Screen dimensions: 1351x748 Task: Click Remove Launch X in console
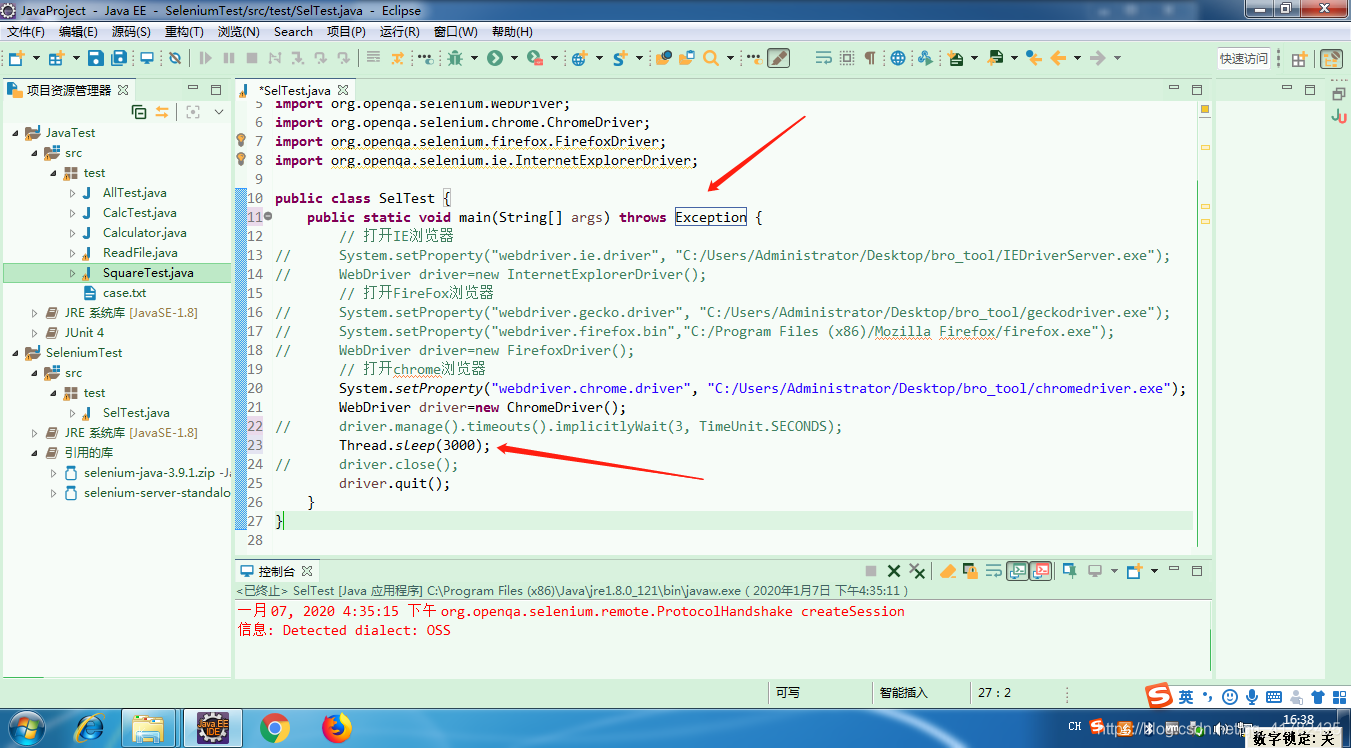click(894, 571)
